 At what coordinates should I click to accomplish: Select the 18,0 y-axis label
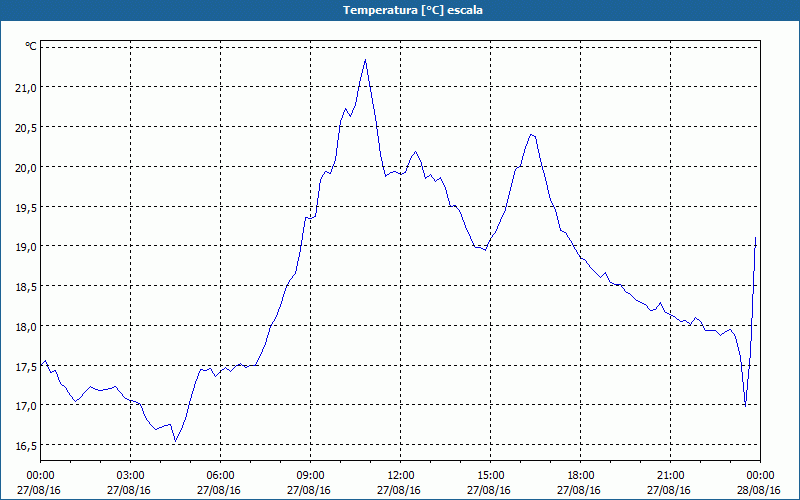(26, 327)
